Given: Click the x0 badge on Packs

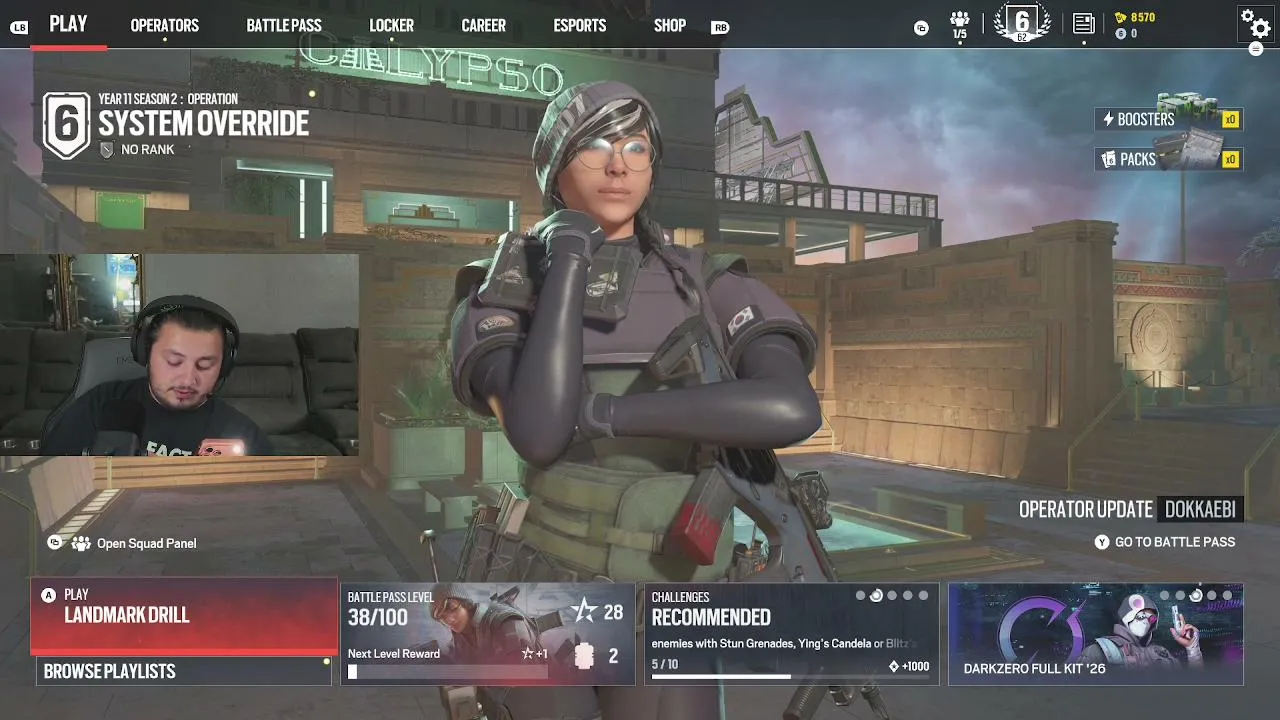Looking at the screenshot, I should (1231, 159).
